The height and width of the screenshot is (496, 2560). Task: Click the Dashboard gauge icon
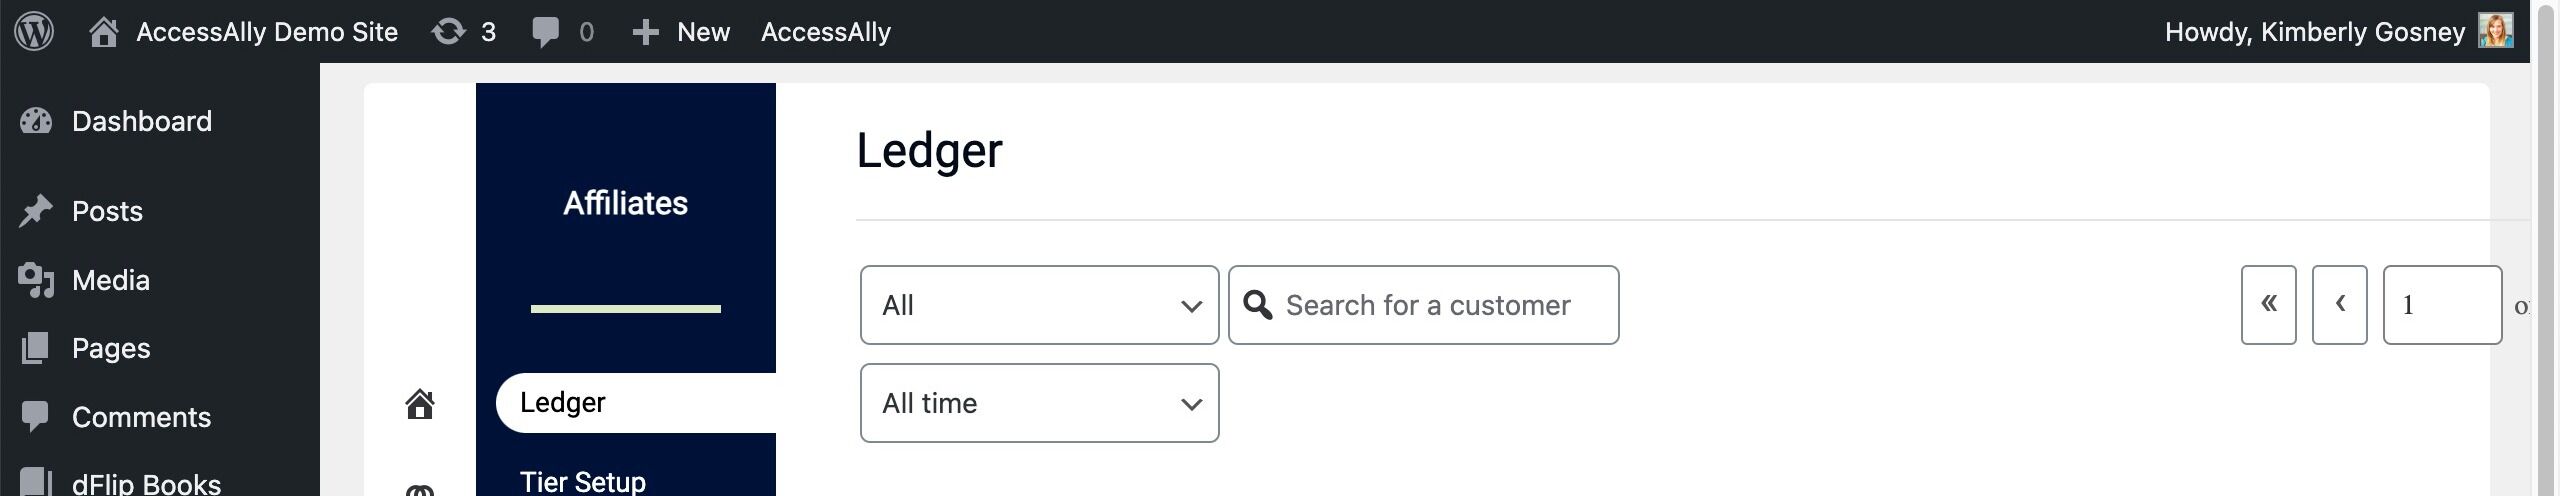[36, 121]
